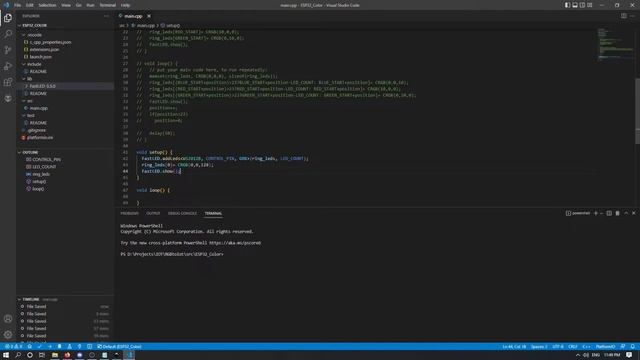Click the UTF-8 encoding status item
Screen dimensions: 640x360
558,347
